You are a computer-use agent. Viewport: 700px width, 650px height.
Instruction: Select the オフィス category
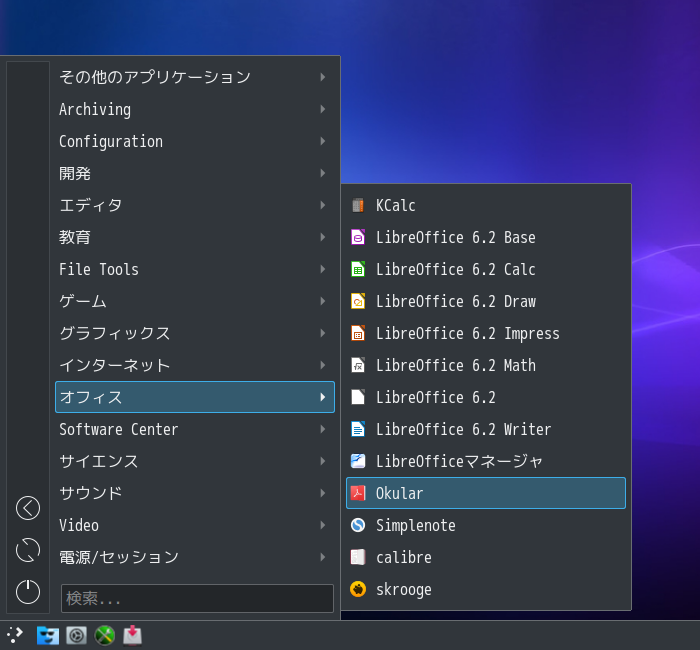(x=195, y=397)
